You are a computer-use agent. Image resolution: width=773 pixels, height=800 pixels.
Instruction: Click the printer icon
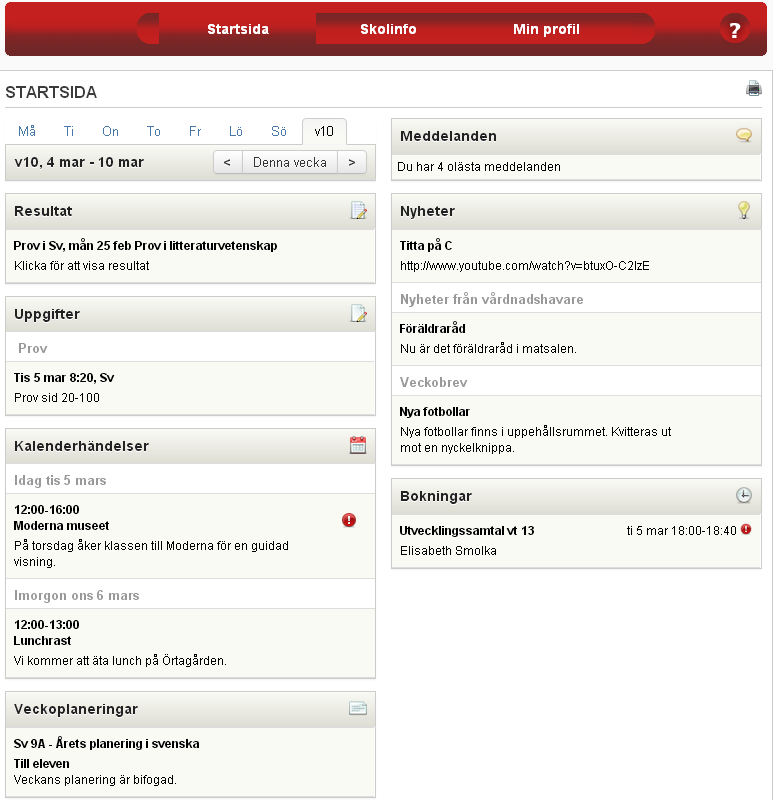click(x=754, y=89)
